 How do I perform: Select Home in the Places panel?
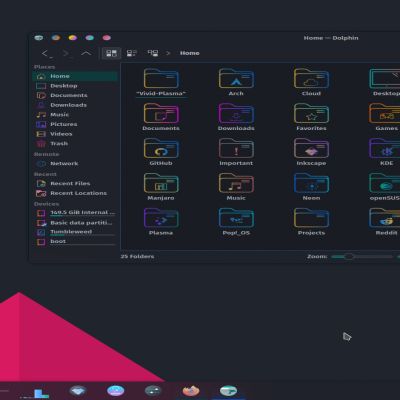75,76
